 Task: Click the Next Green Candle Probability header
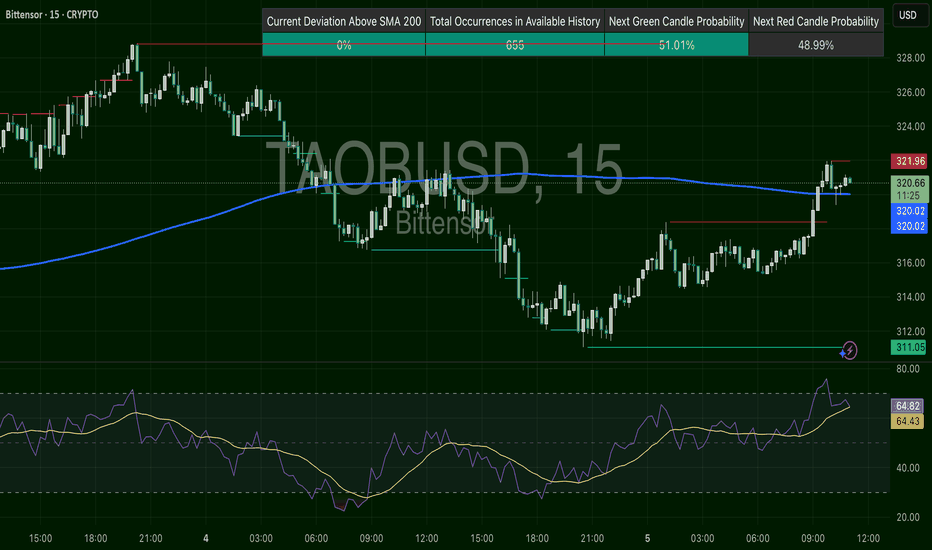(x=676, y=21)
